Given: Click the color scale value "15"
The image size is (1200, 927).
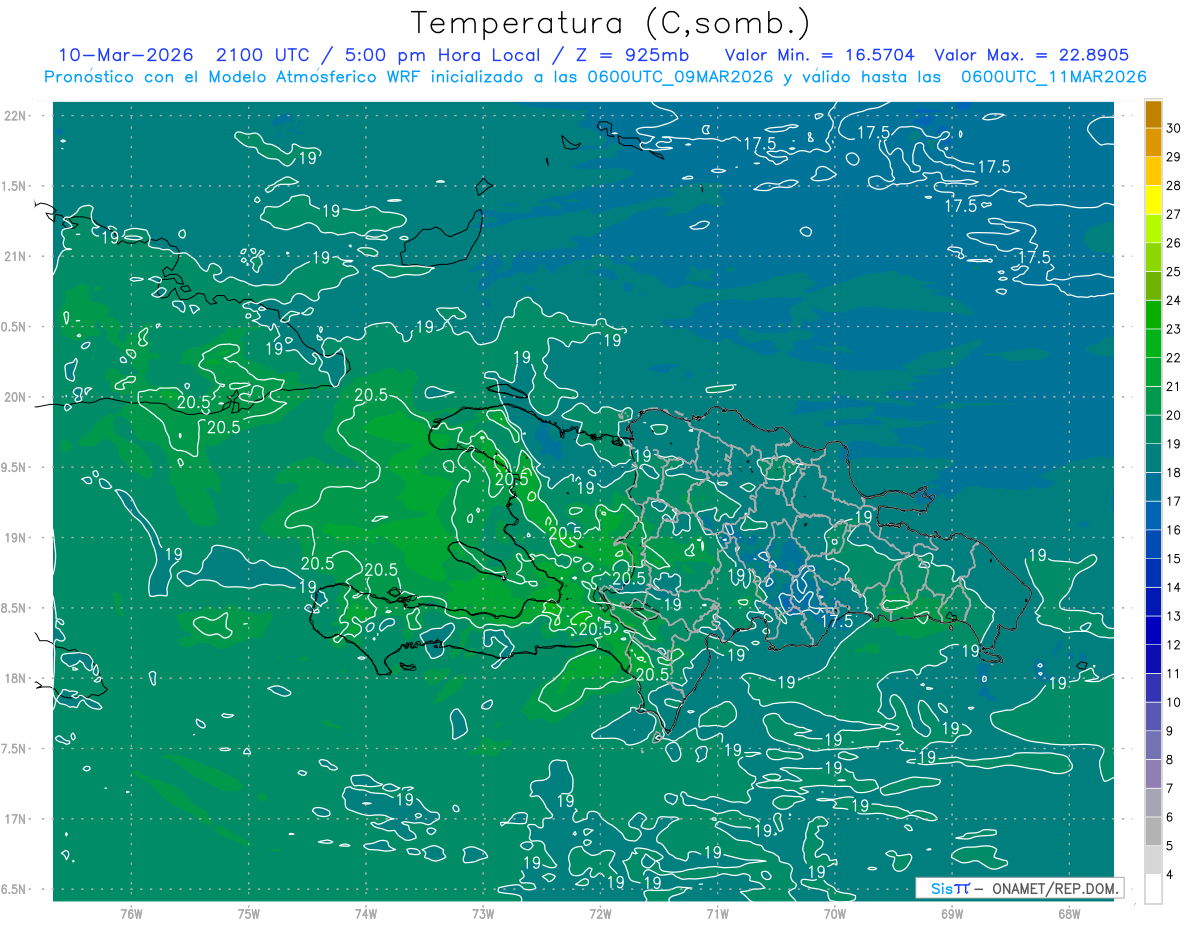Looking at the screenshot, I should 1174,558.
